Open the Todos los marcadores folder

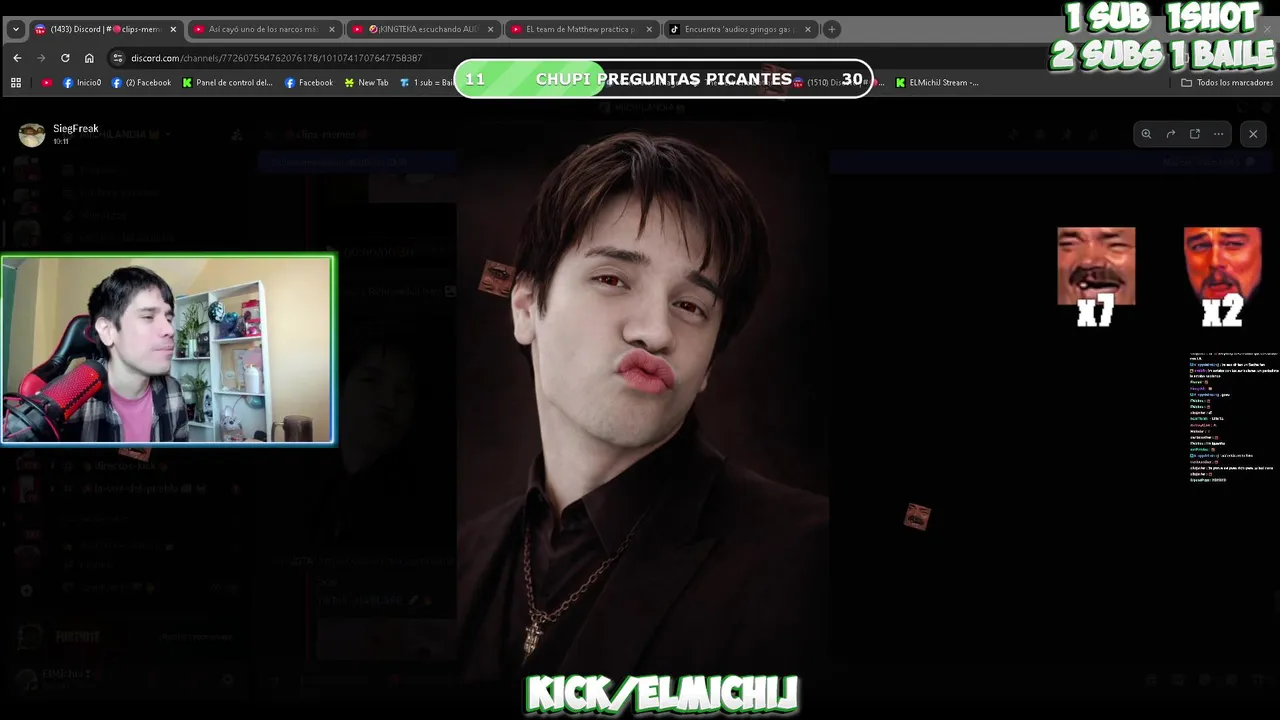pos(1227,83)
